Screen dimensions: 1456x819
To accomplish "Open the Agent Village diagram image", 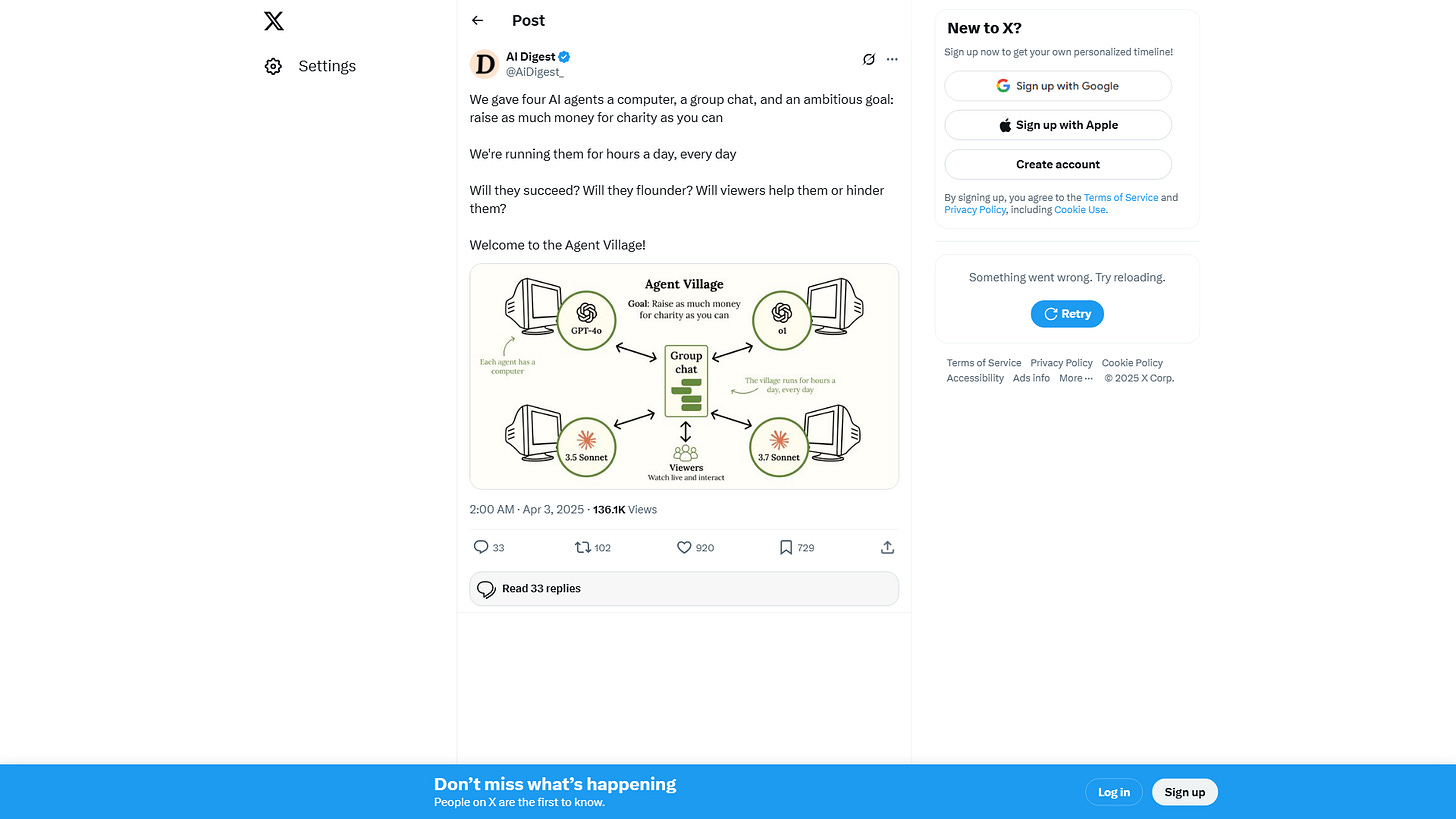I will point(684,376).
